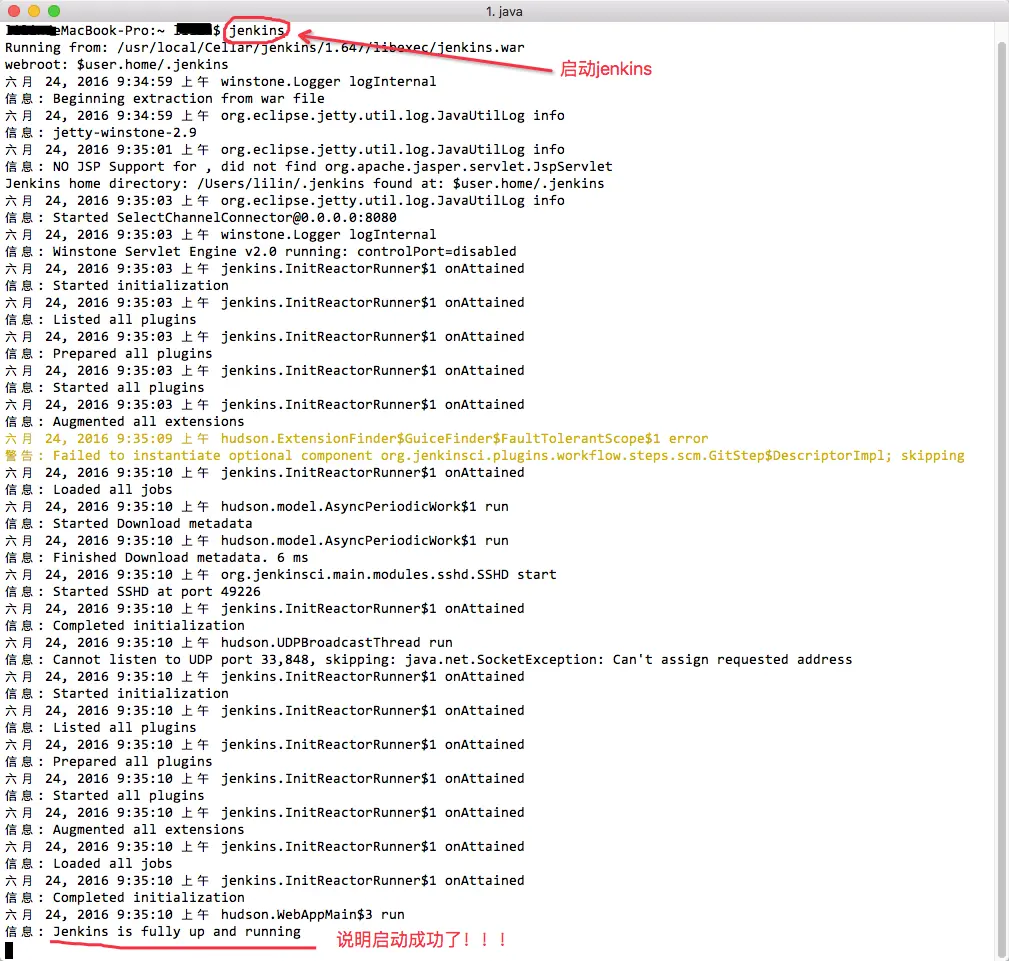Viewport: 1009px width, 961px height.
Task: Click 'Finished Download metadata. 6 ms' line
Action: point(156,557)
